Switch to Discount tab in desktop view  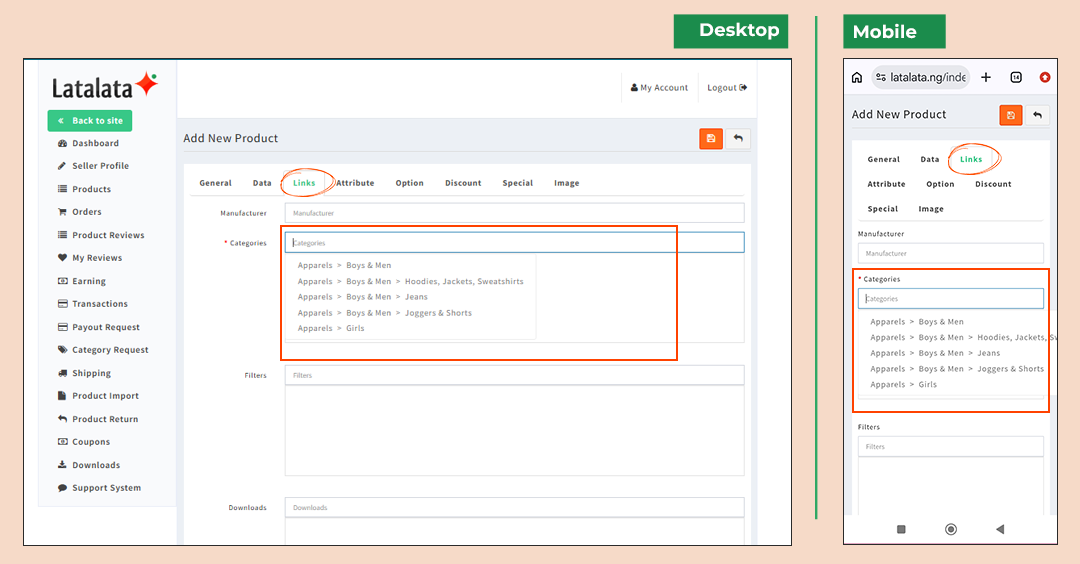[463, 183]
